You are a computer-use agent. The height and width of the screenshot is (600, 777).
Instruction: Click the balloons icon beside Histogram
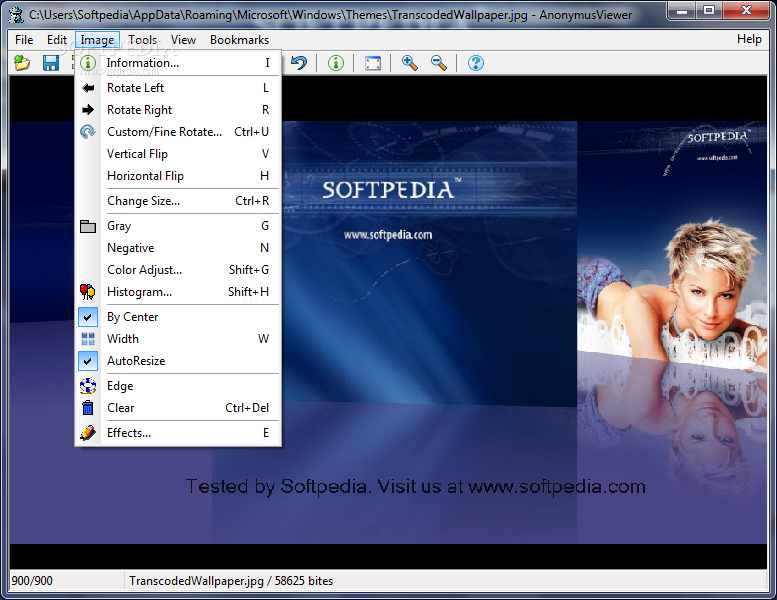pyautogui.click(x=88, y=292)
